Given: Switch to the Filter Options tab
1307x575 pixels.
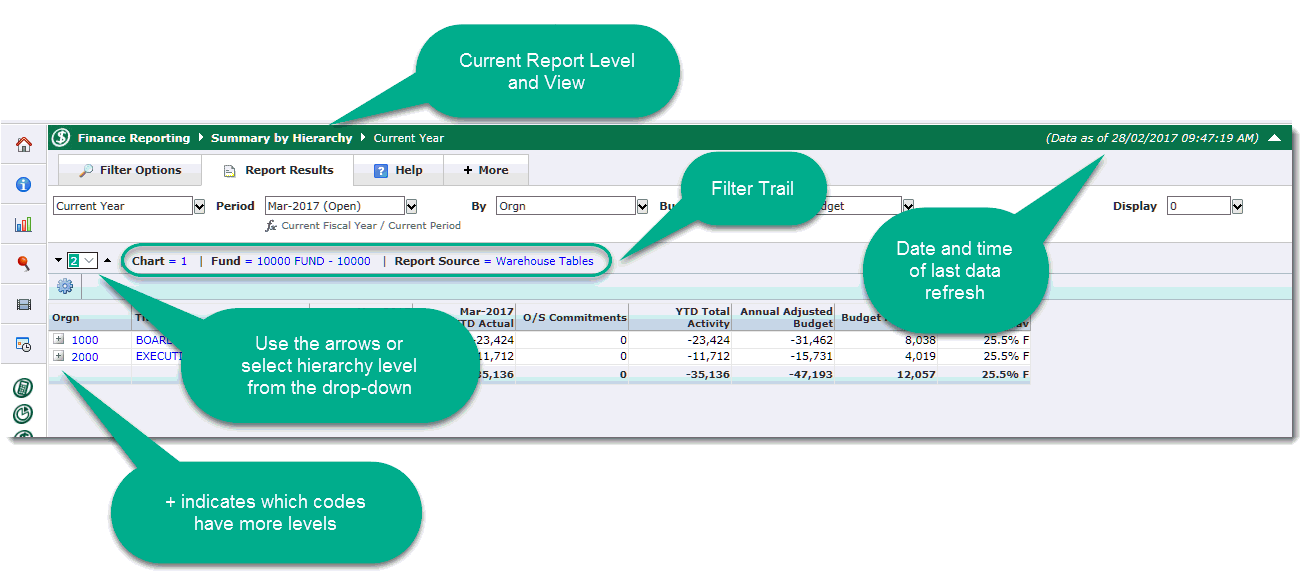Looking at the screenshot, I should pyautogui.click(x=130, y=170).
